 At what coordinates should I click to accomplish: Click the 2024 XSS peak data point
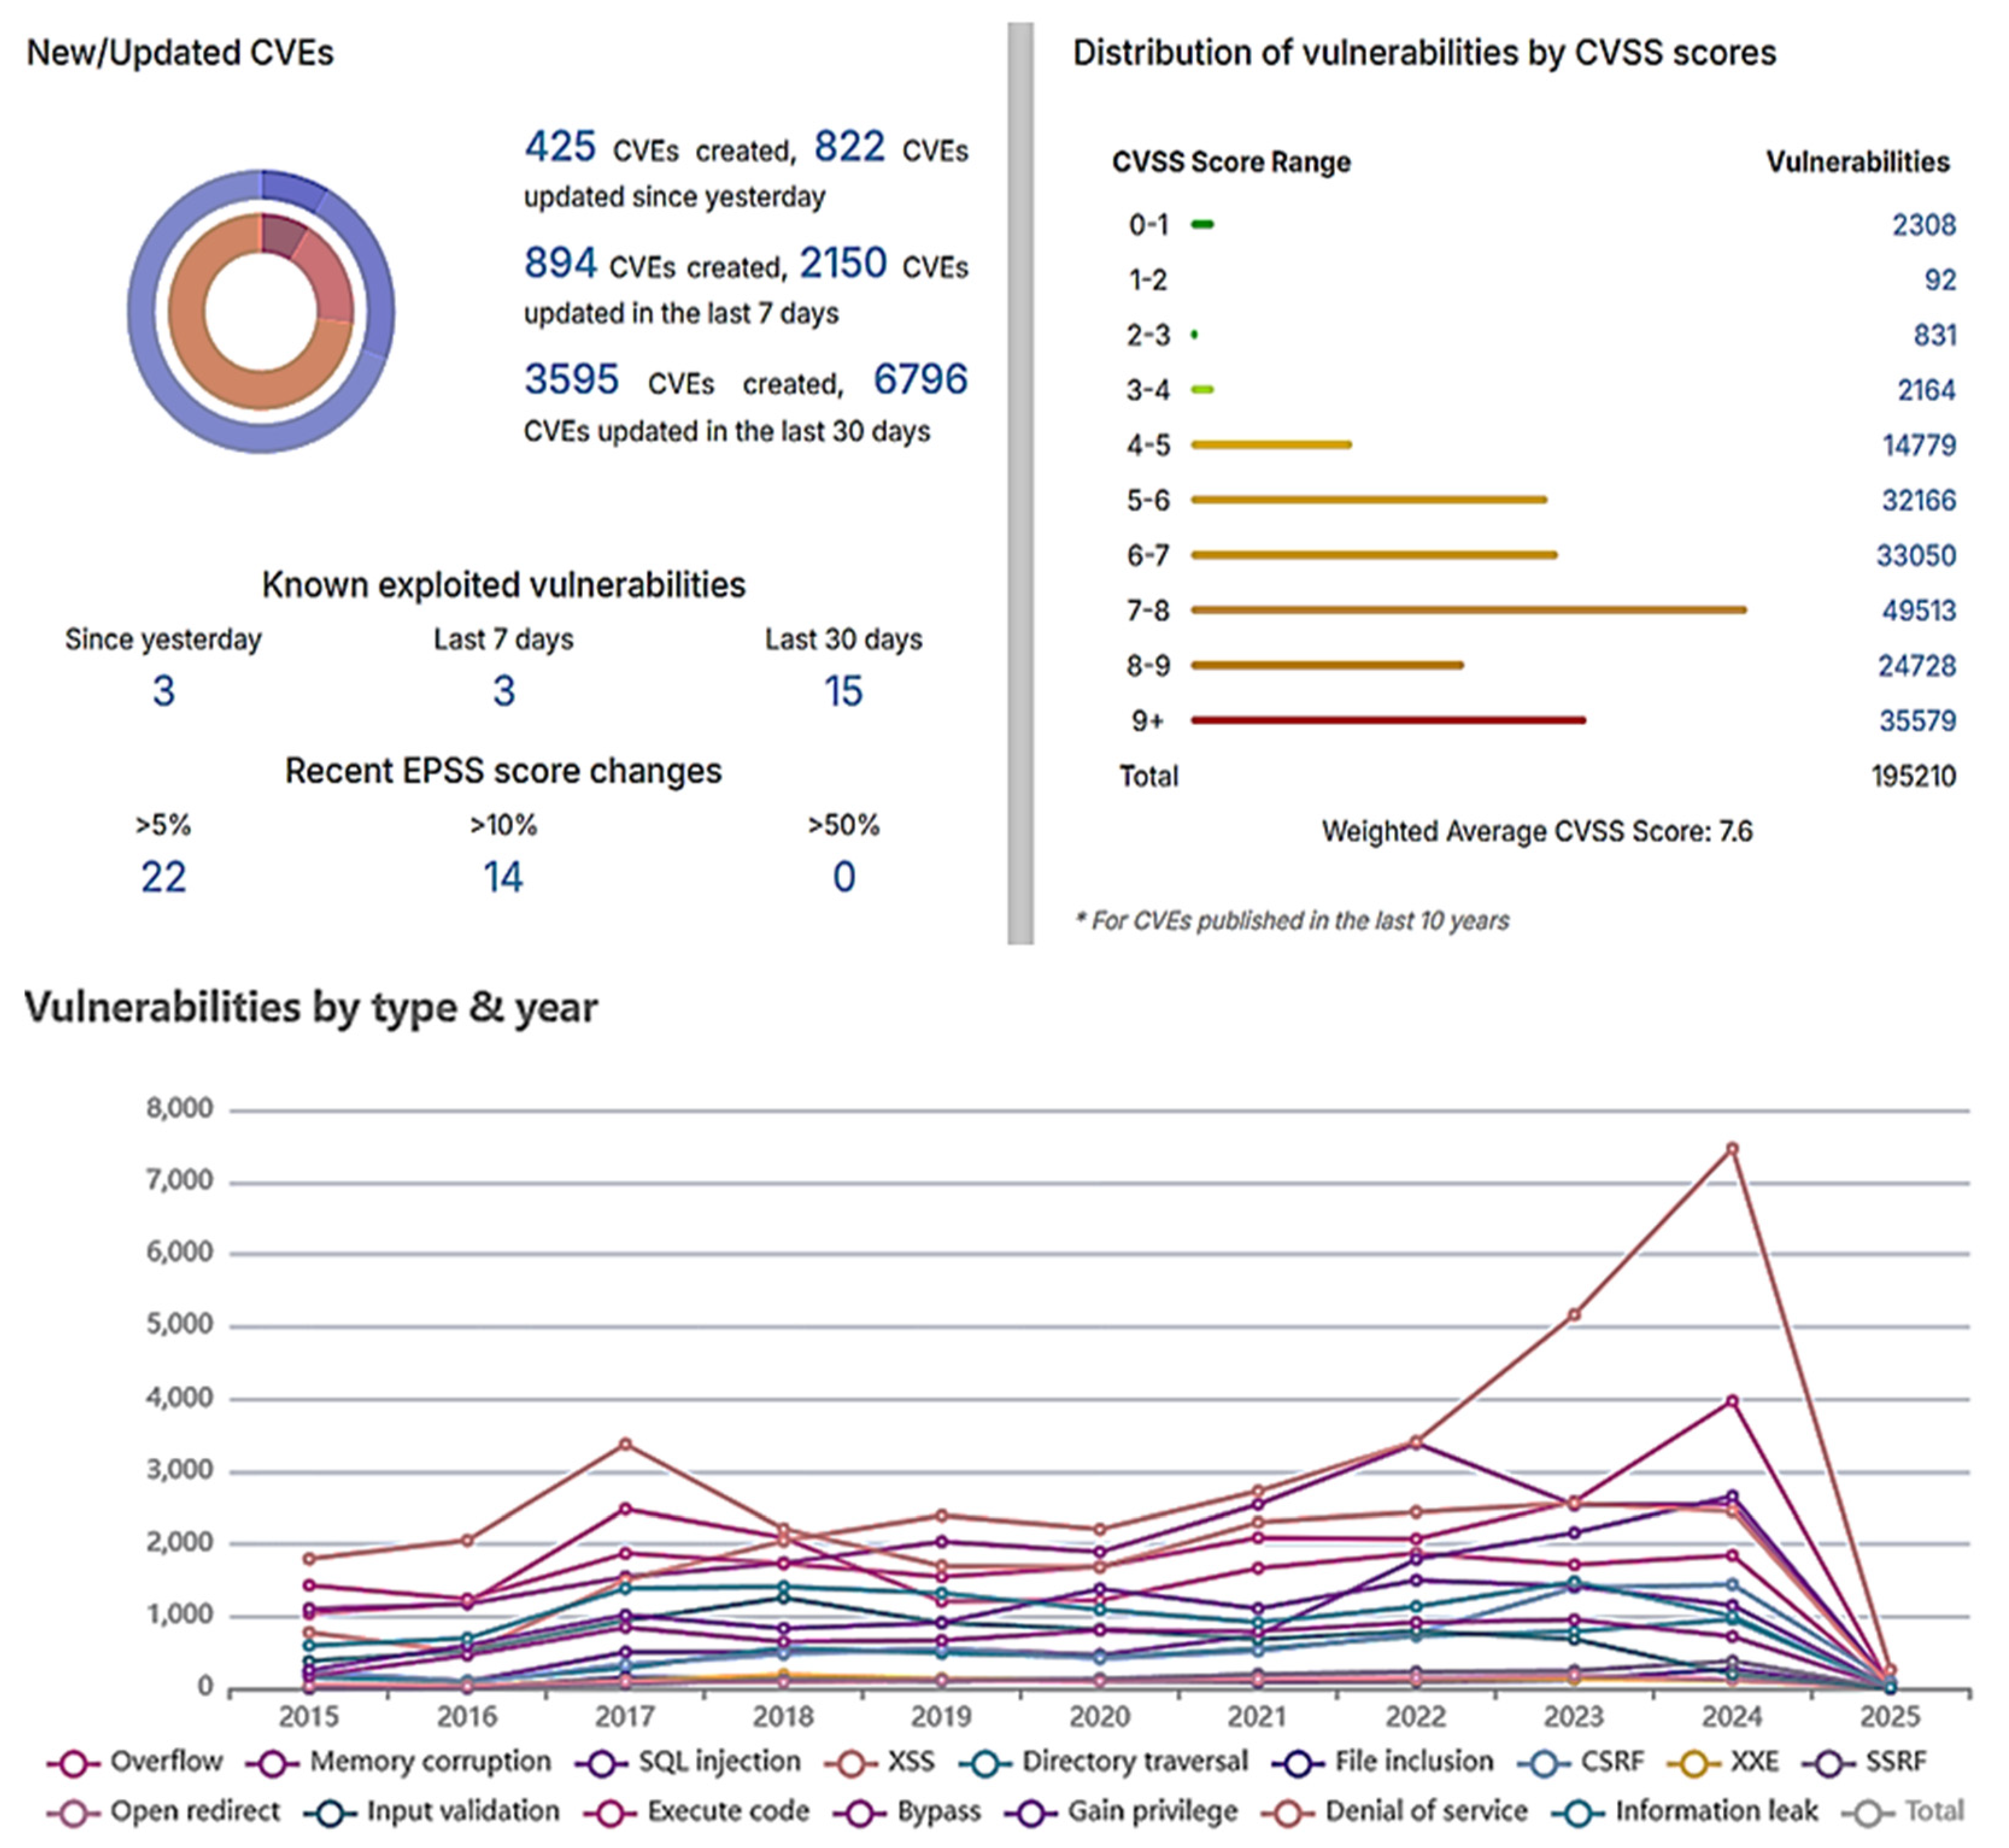[x=1732, y=1149]
